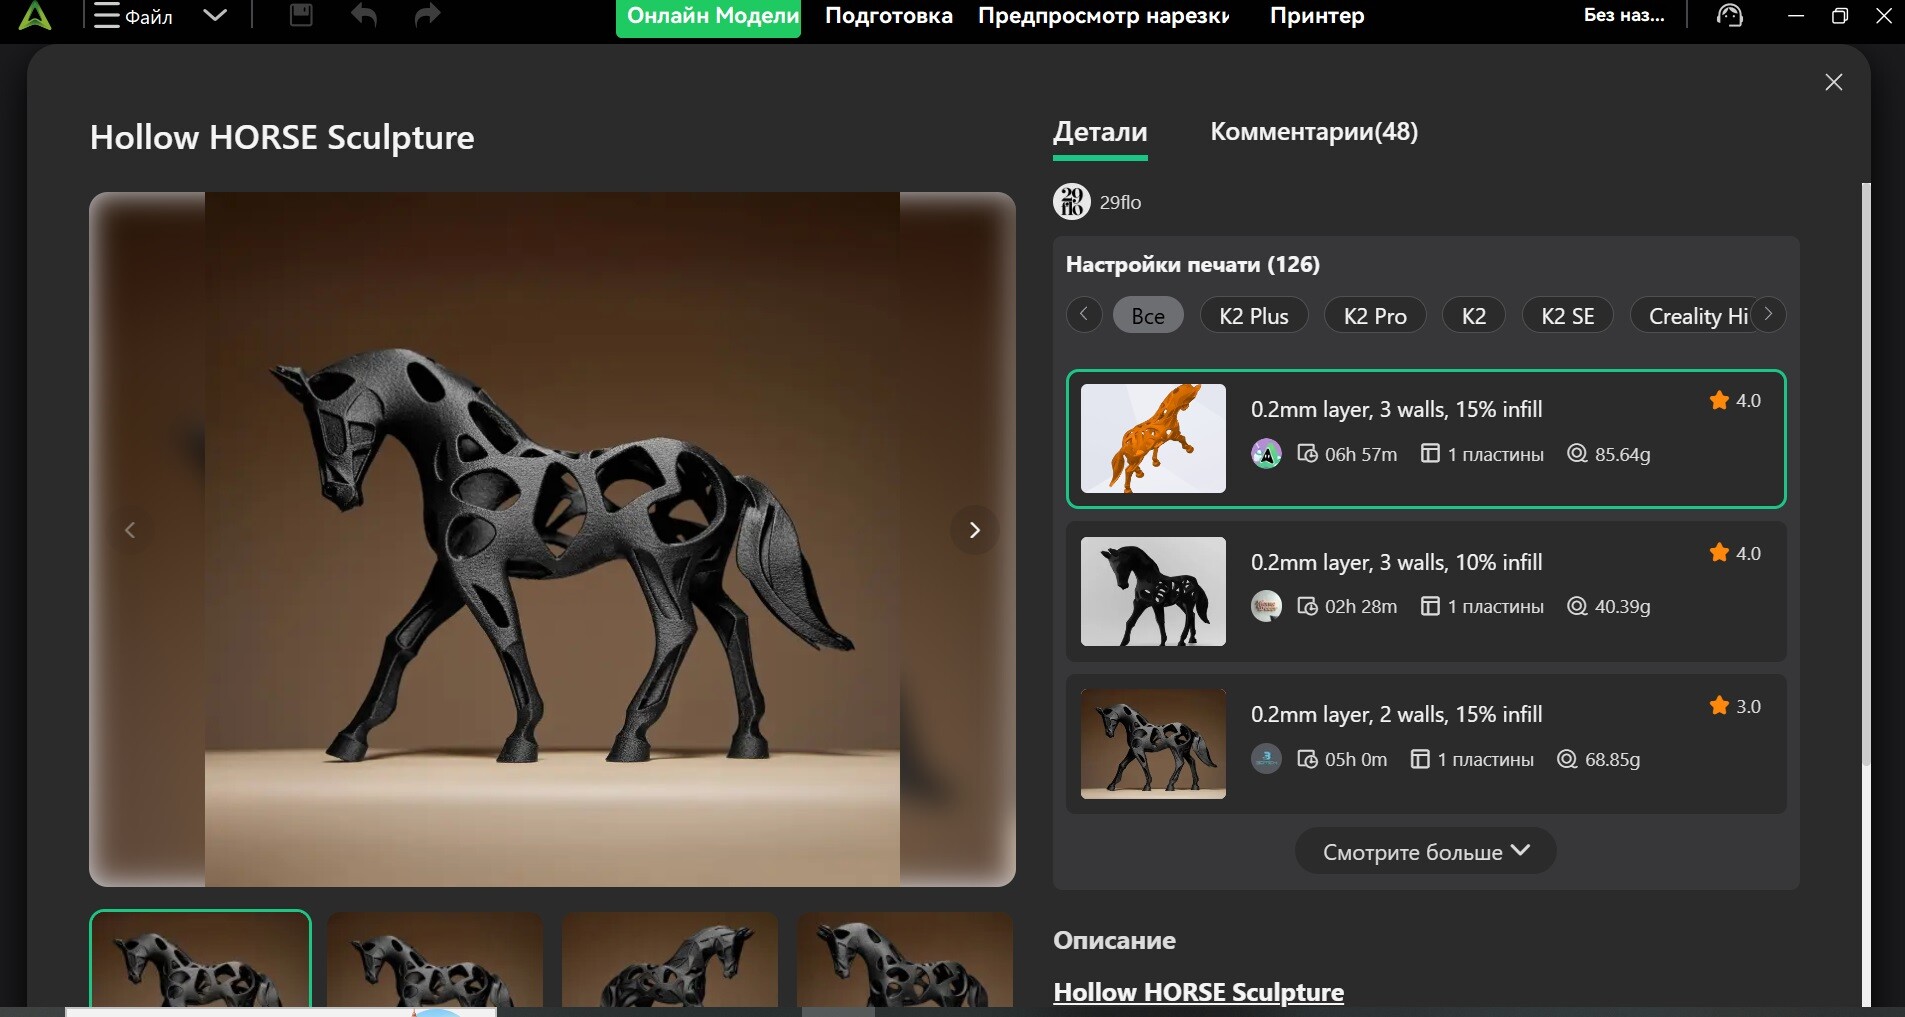Click the thumbnail of the 2 walls profile
The height and width of the screenshot is (1017, 1905).
tap(1153, 744)
